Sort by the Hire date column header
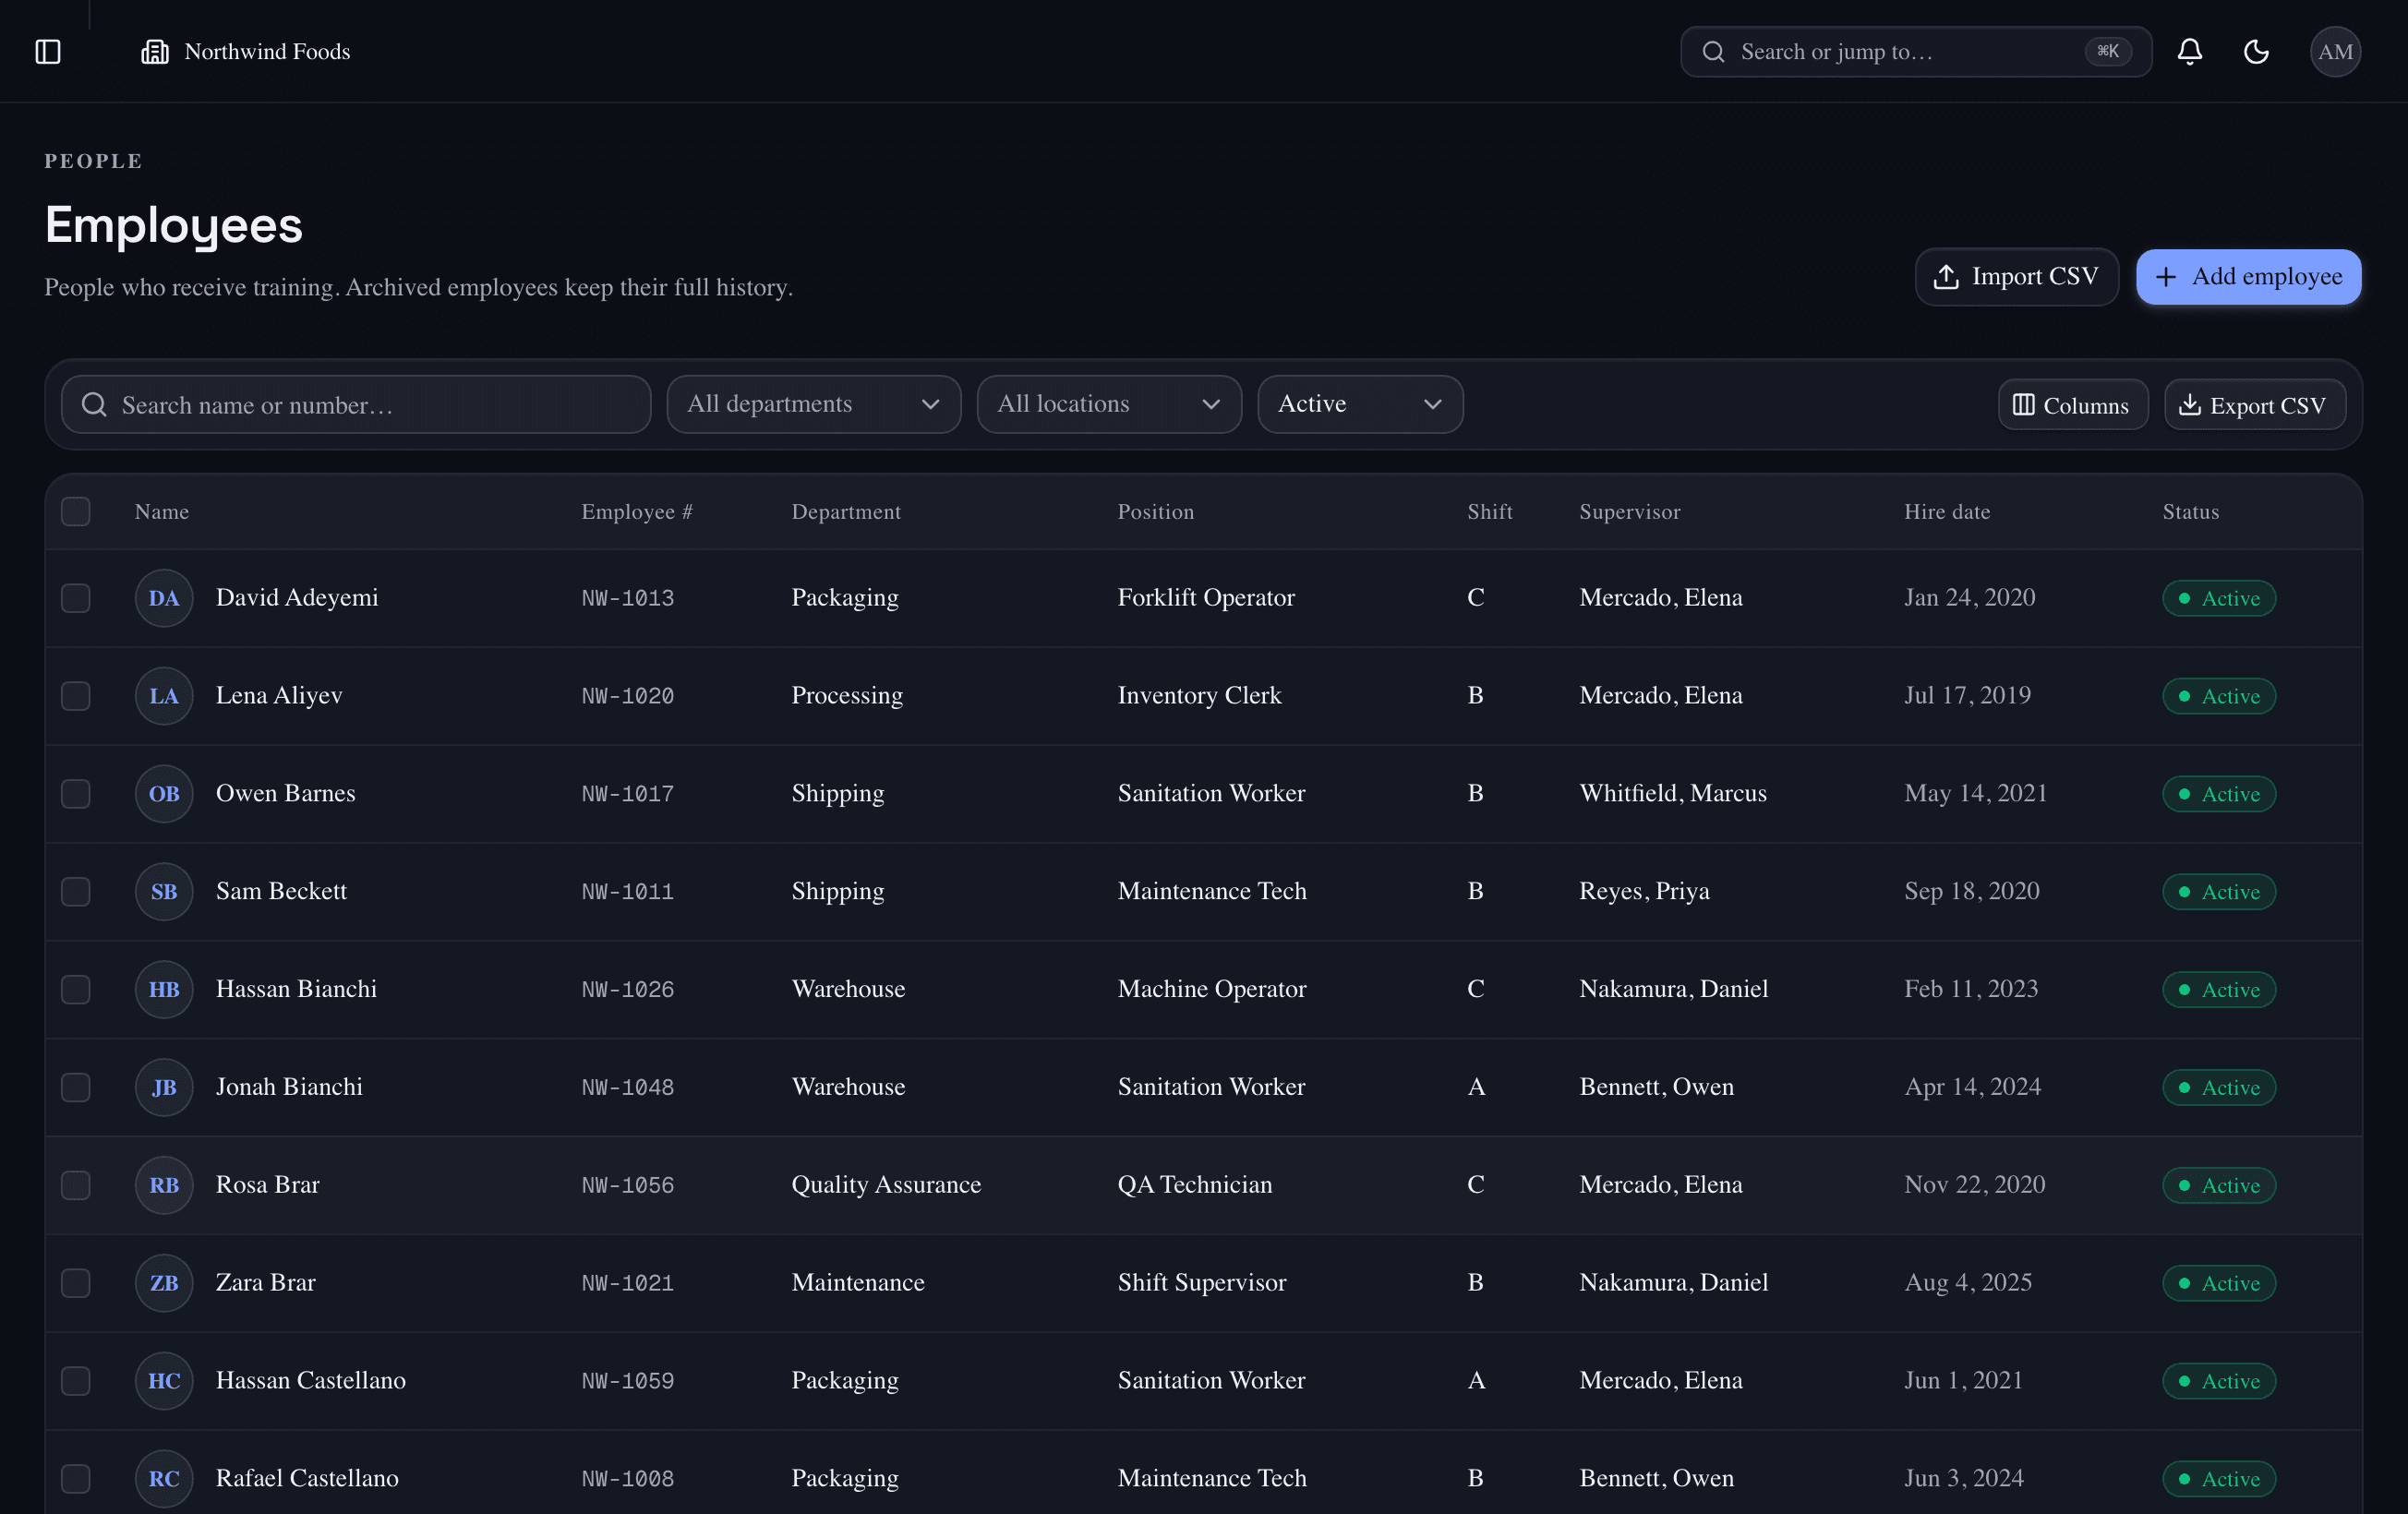The height and width of the screenshot is (1514, 2408). [1946, 511]
